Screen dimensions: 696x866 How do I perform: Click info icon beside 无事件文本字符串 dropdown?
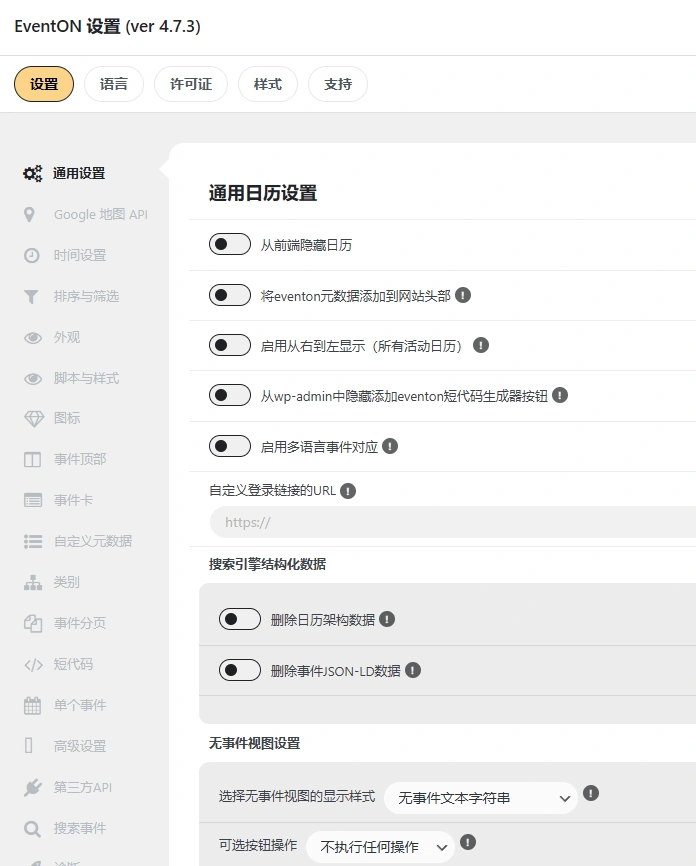click(591, 794)
